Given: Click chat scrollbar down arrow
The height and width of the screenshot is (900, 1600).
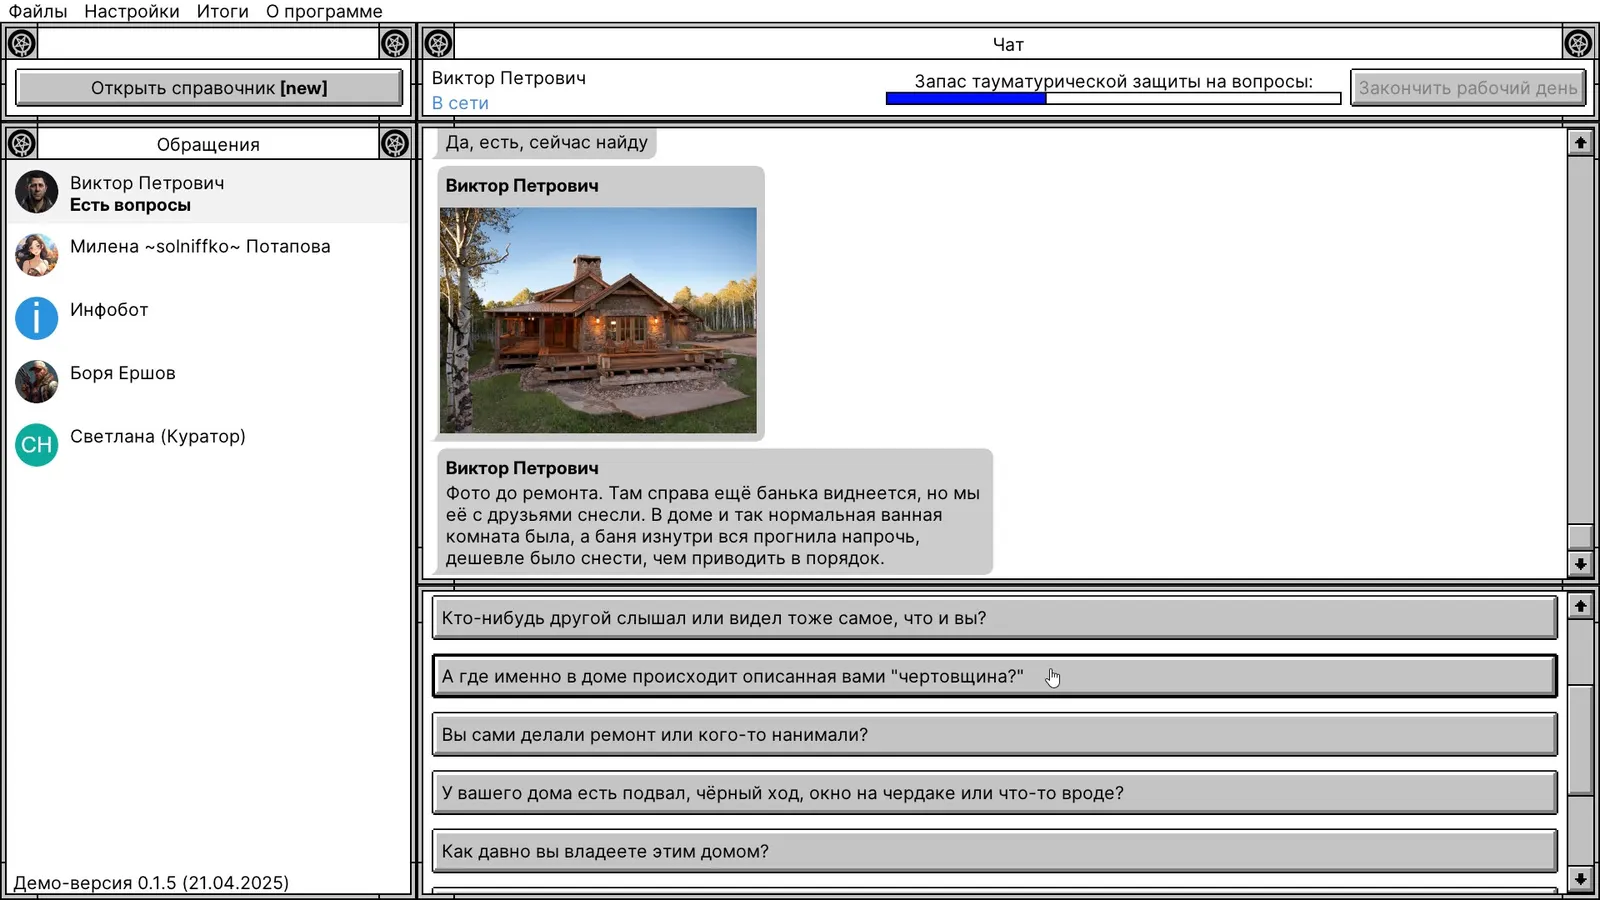Looking at the screenshot, I should click(x=1580, y=564).
